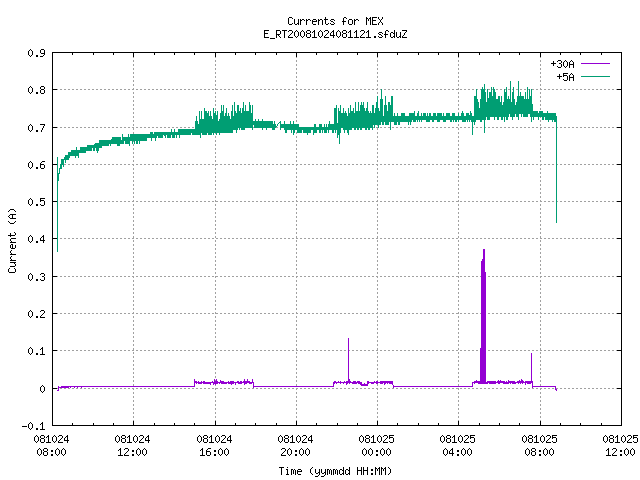Click the purple +30A legend line sample

point(595,64)
